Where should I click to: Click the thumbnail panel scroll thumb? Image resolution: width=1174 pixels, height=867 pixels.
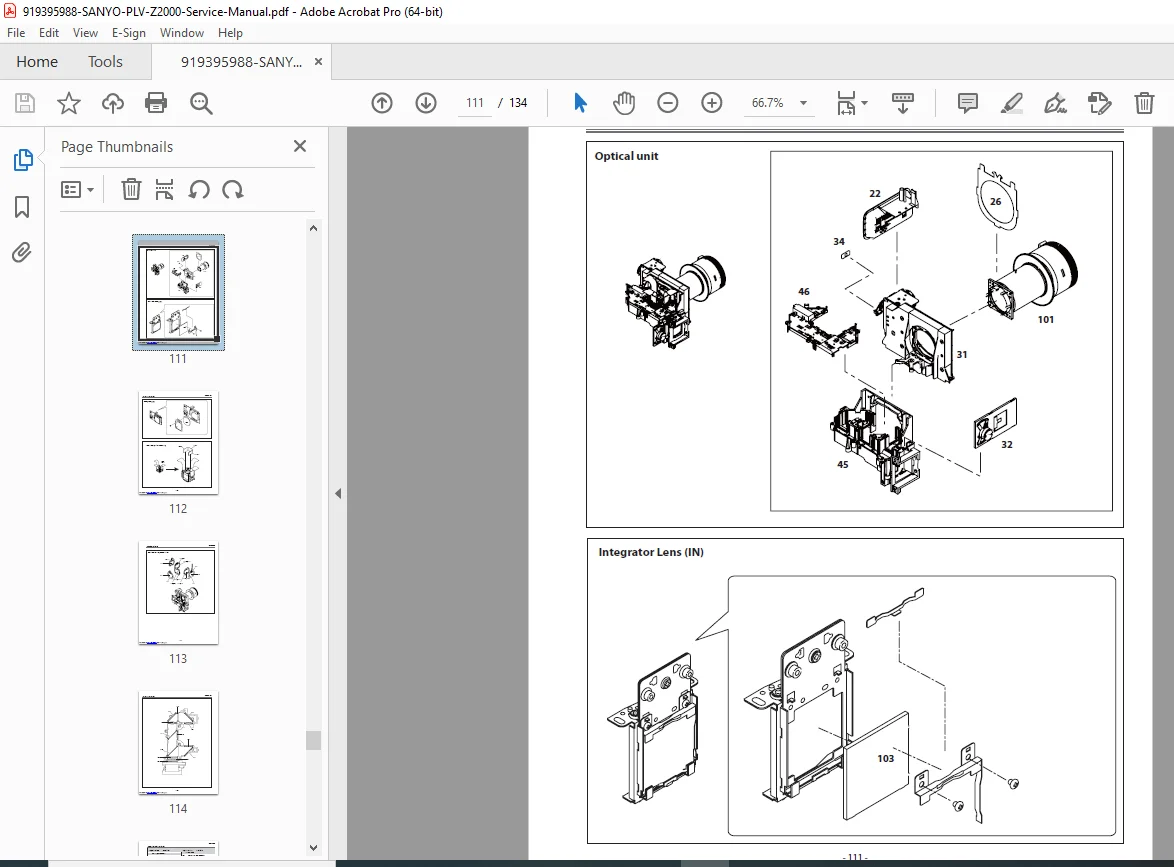pyautogui.click(x=314, y=740)
